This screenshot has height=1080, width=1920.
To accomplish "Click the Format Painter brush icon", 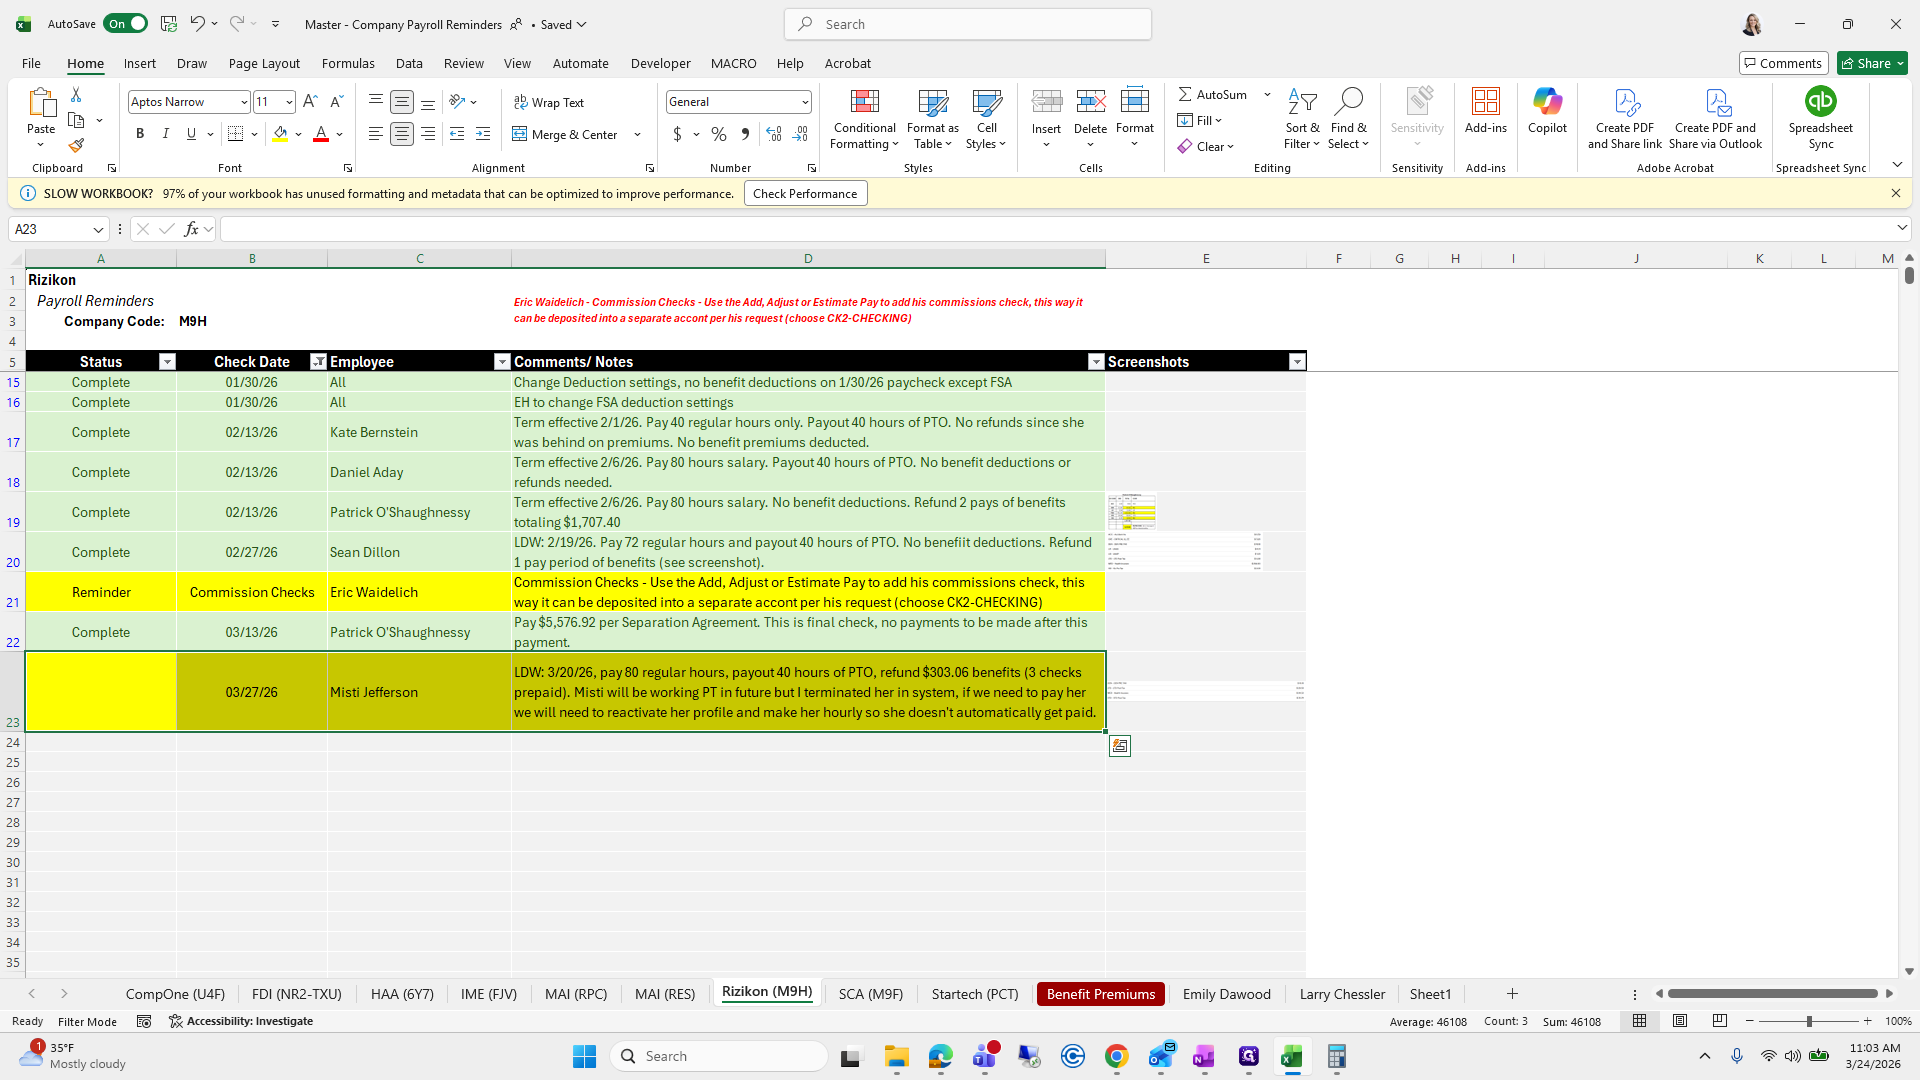I will pyautogui.click(x=76, y=146).
